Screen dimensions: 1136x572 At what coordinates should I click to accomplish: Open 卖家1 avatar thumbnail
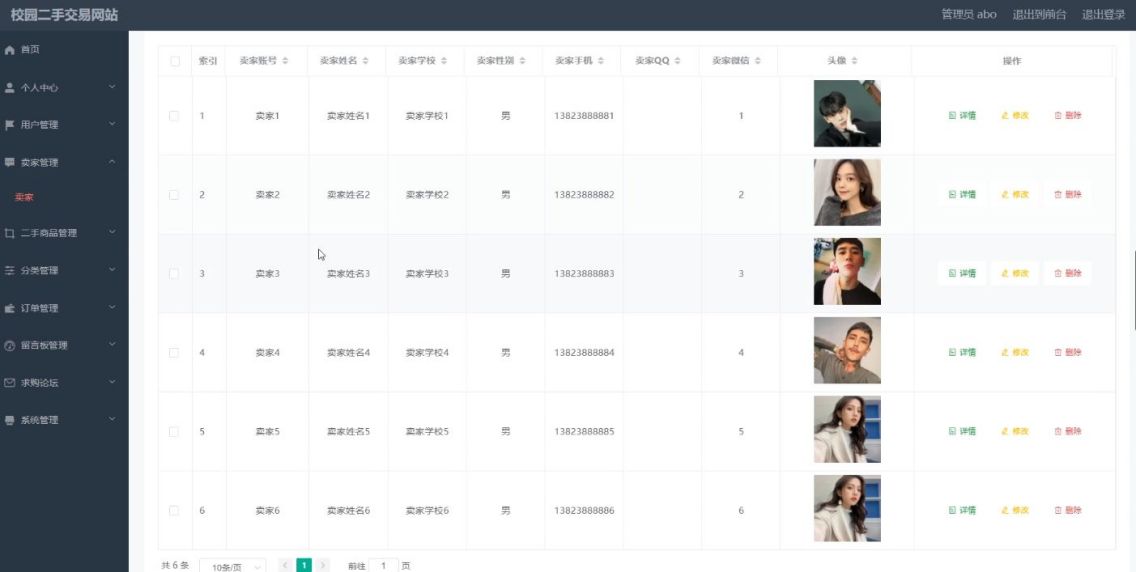[x=847, y=114]
